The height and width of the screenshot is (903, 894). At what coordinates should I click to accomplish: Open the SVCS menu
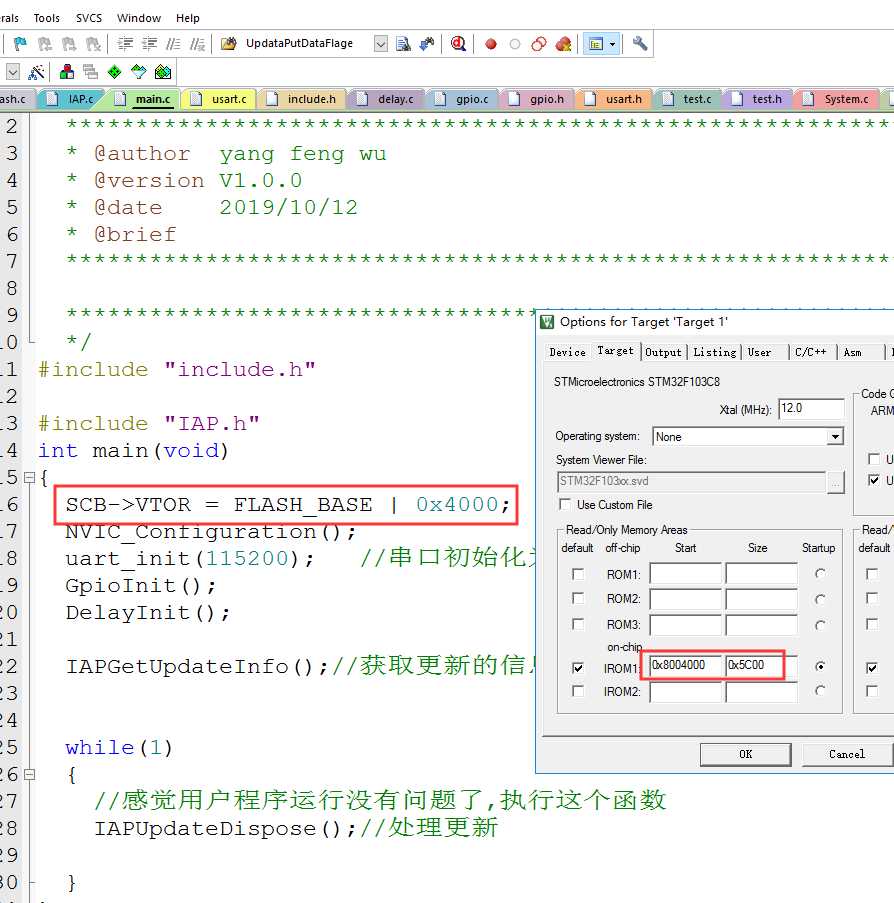(89, 18)
